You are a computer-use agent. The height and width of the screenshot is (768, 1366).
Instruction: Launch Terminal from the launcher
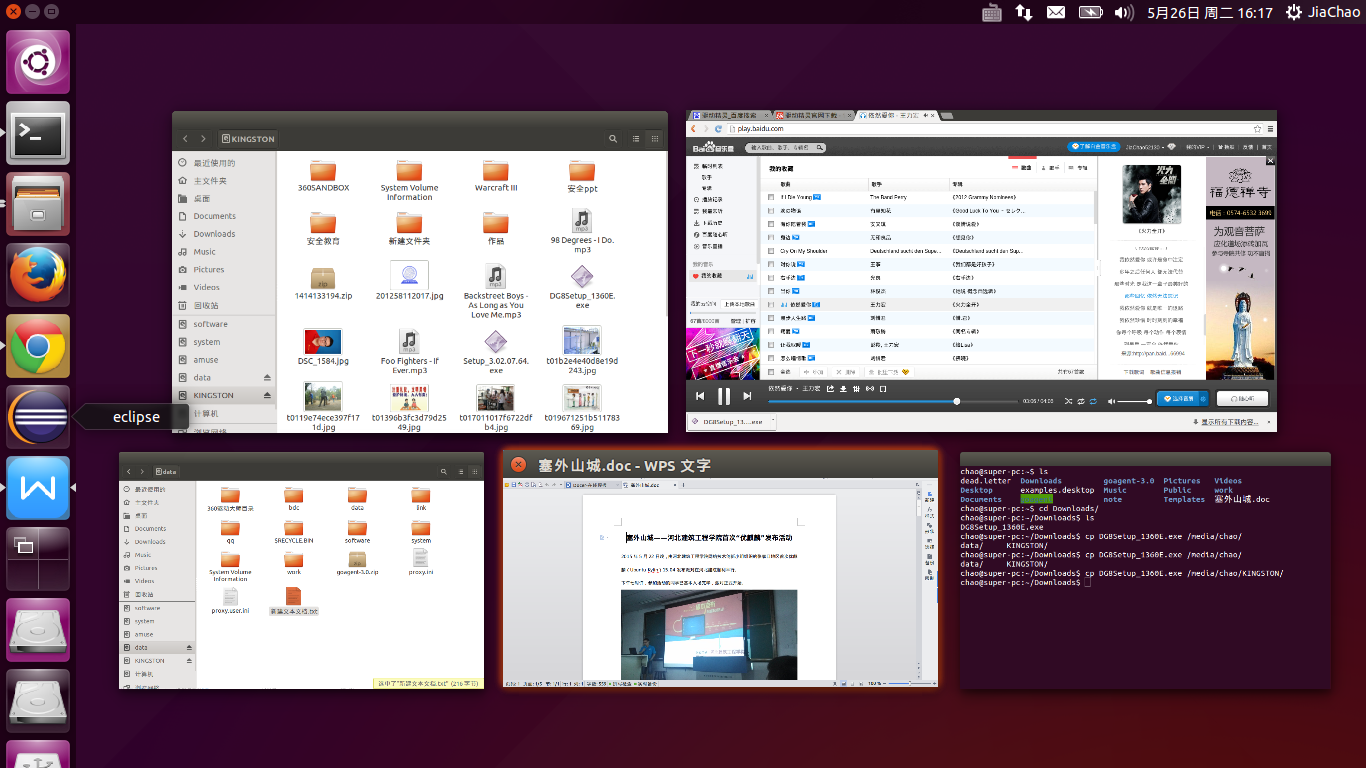tap(38, 133)
